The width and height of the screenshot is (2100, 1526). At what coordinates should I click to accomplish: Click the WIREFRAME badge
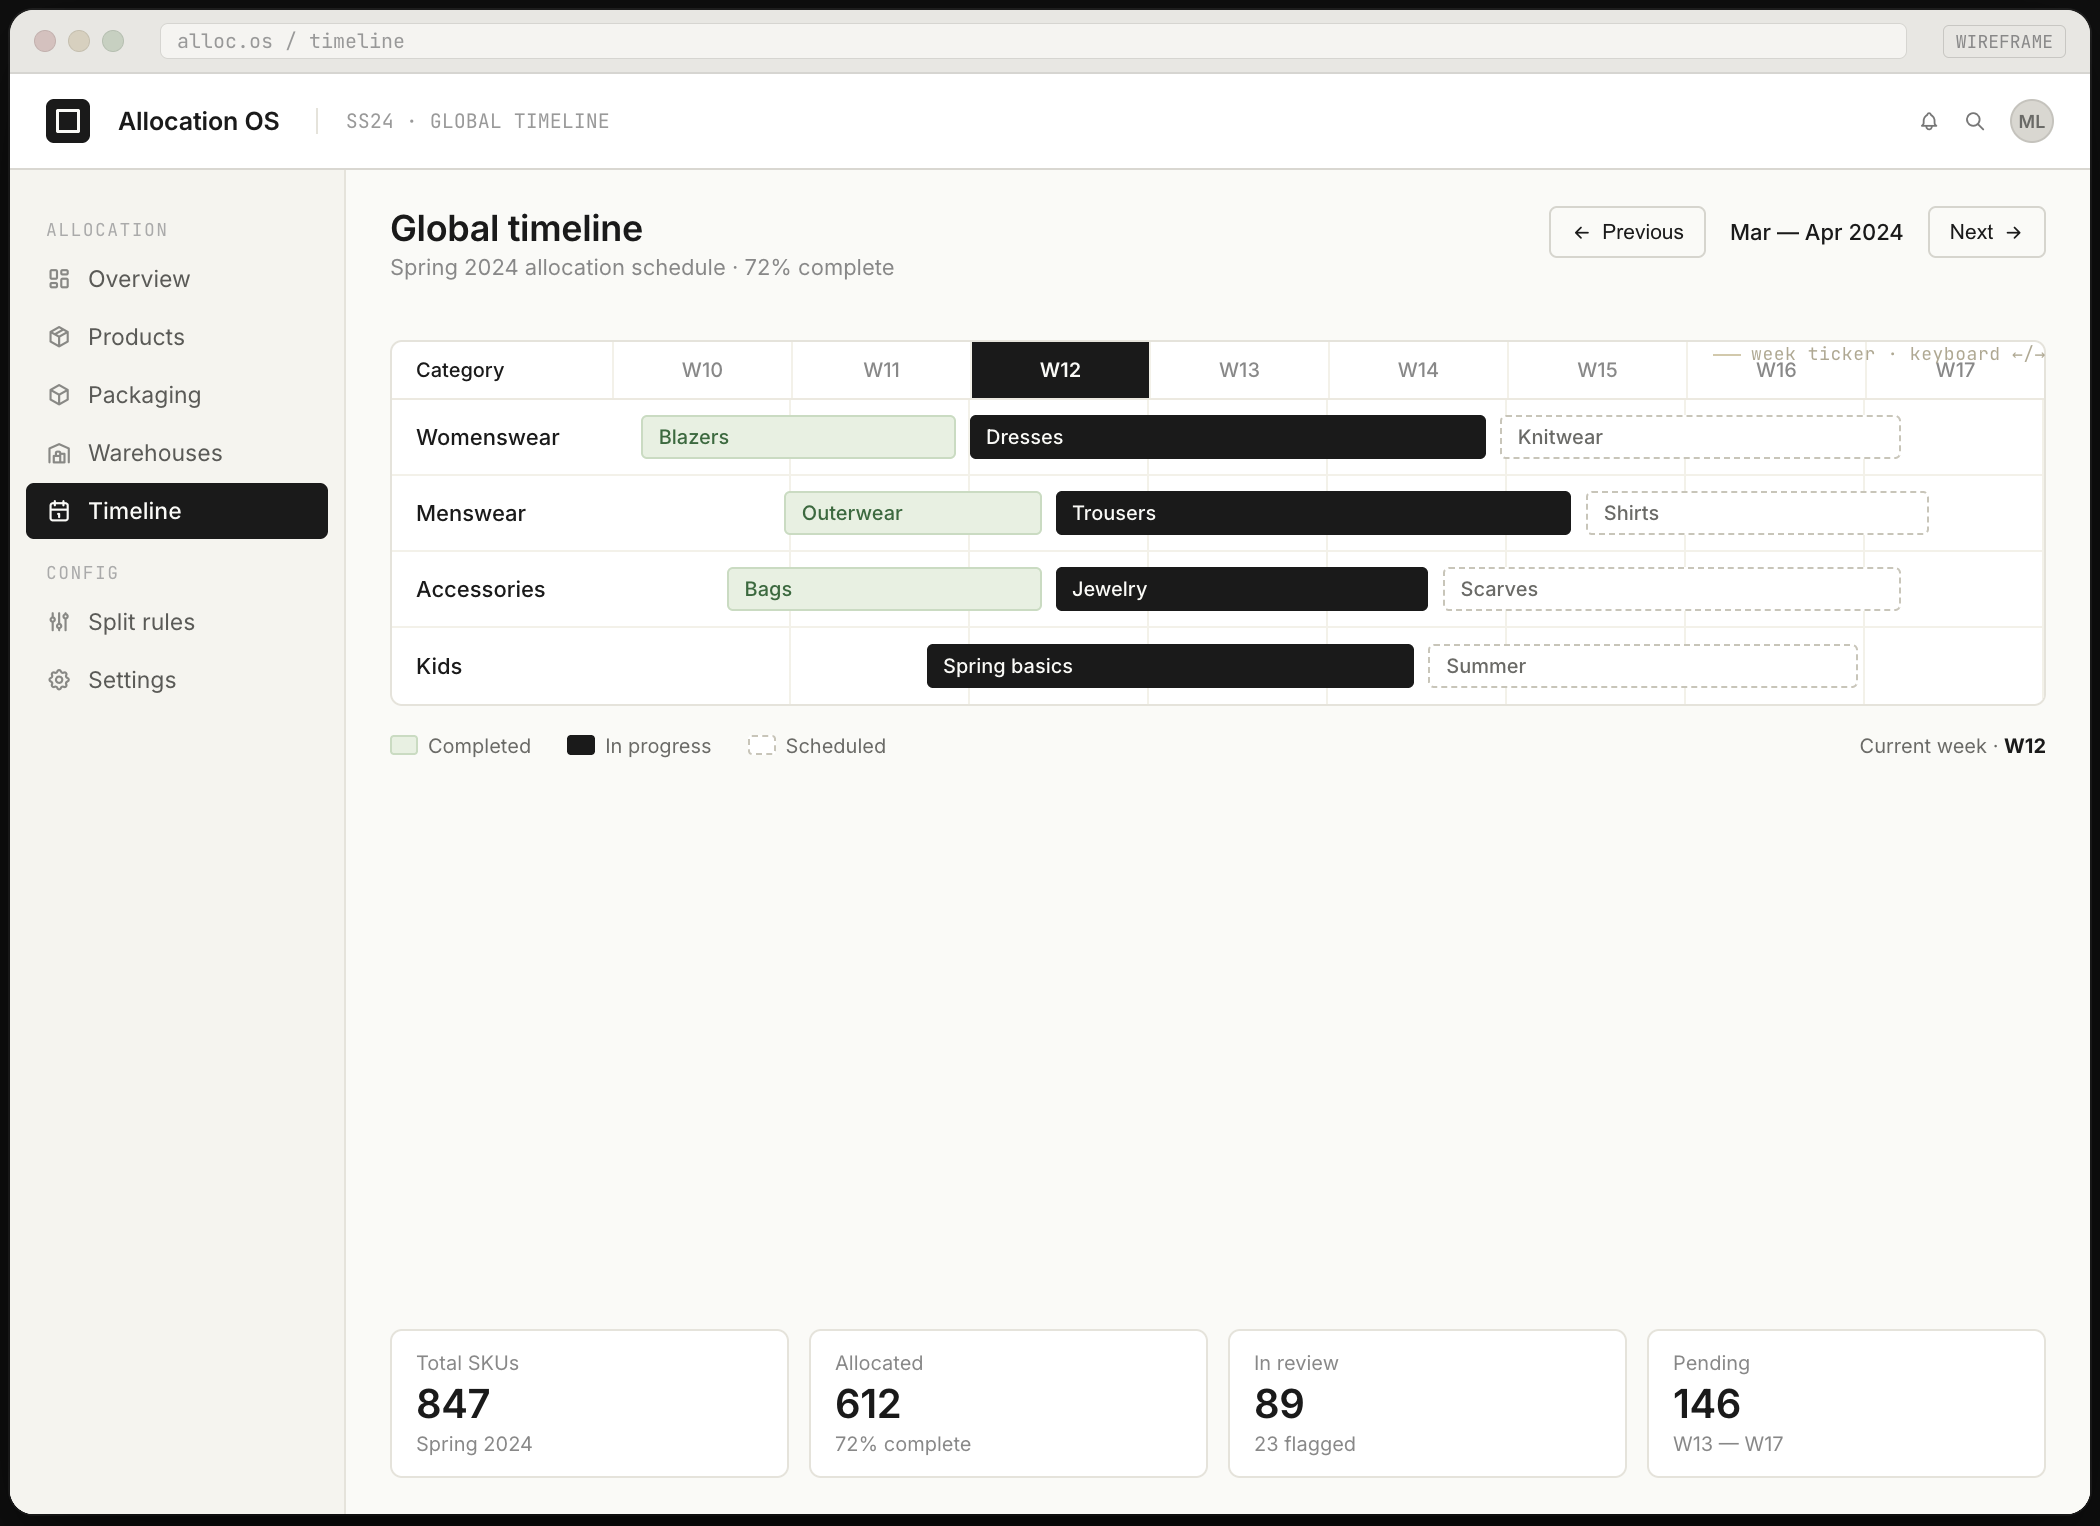[x=2004, y=41]
